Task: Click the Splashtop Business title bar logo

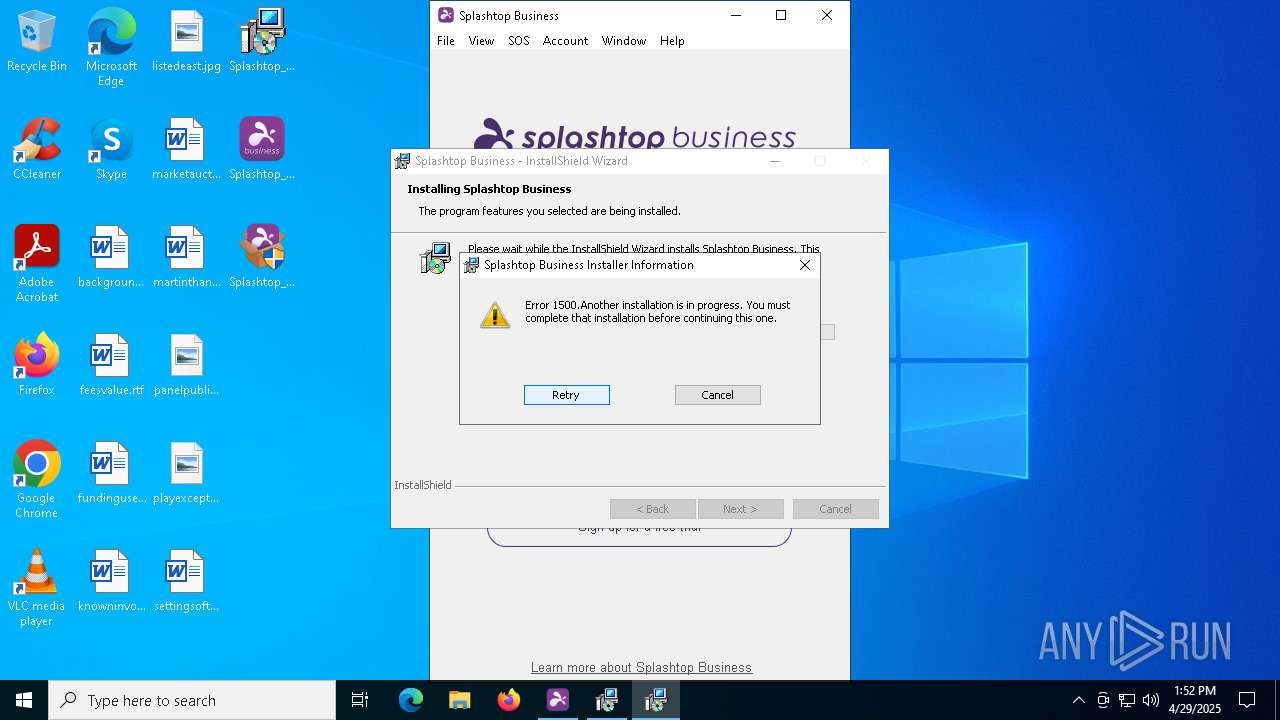Action: [446, 15]
